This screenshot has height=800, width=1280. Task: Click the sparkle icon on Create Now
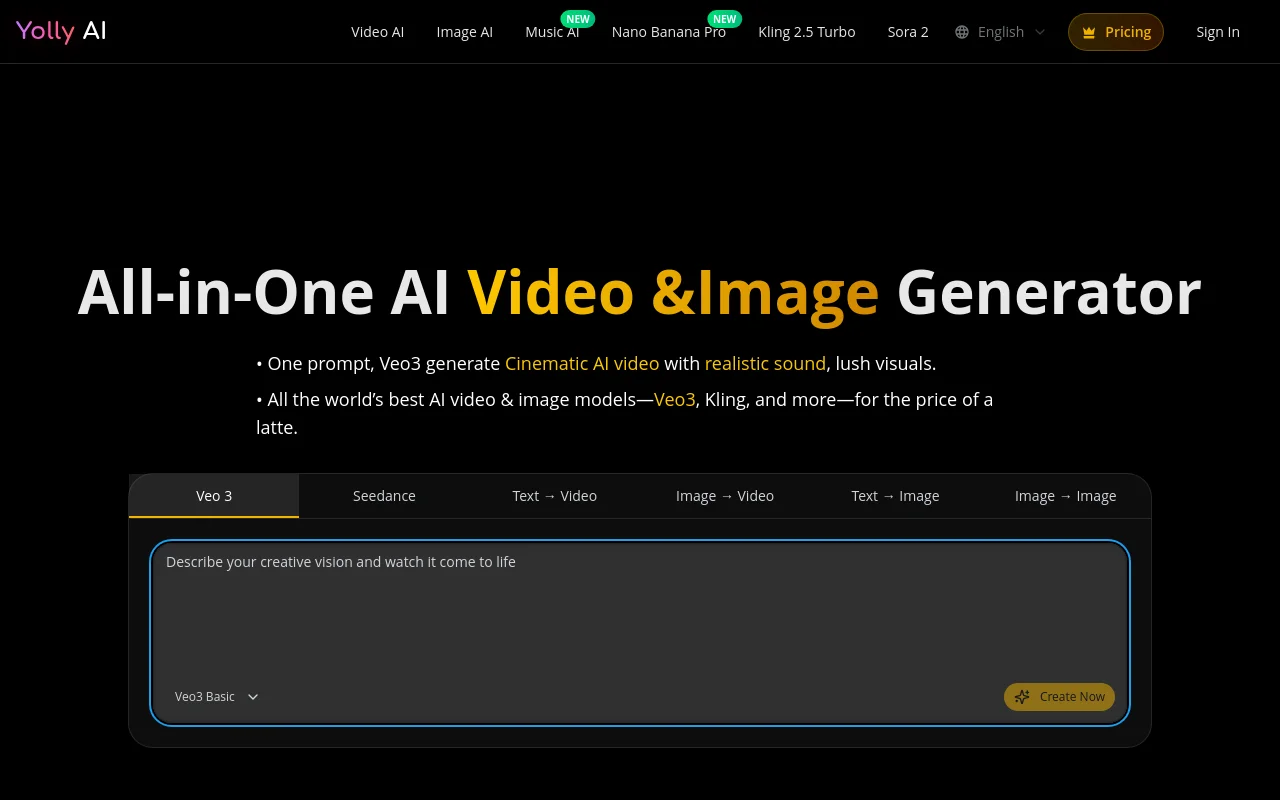[x=1022, y=697]
